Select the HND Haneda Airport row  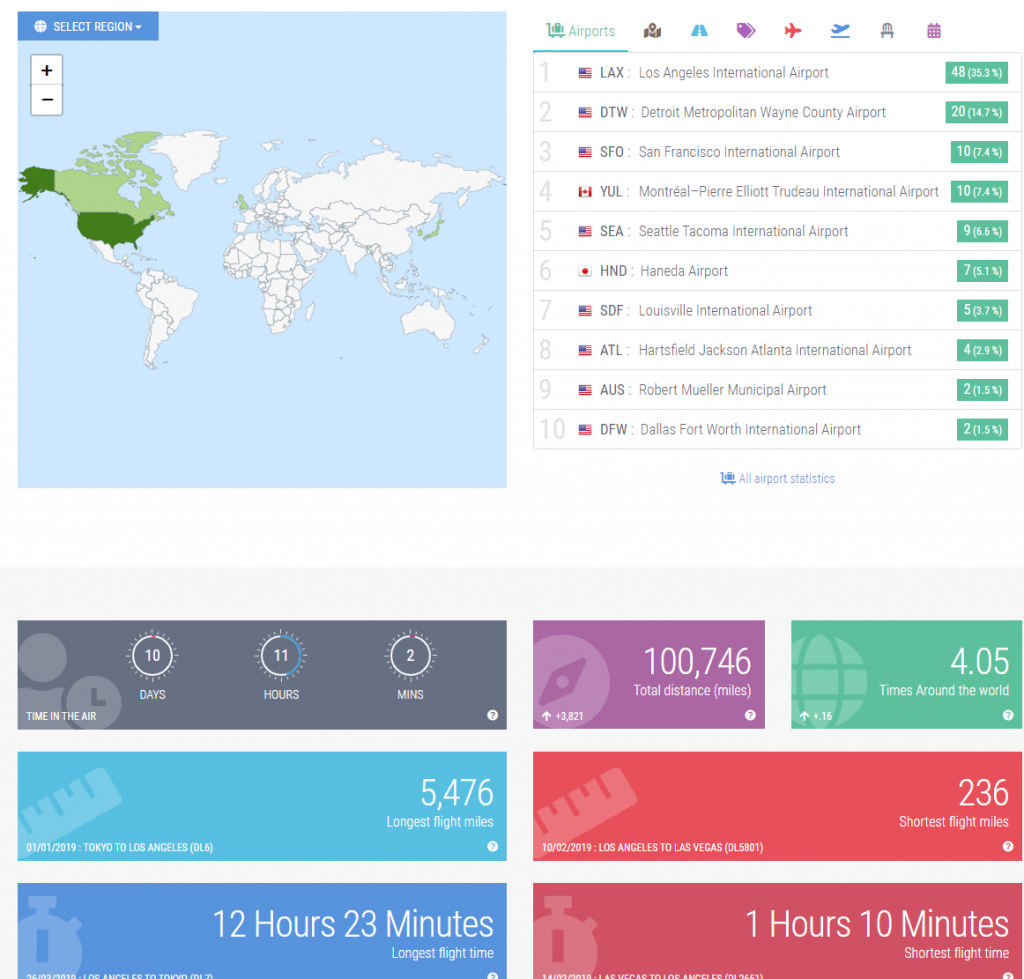pyautogui.click(x=683, y=271)
